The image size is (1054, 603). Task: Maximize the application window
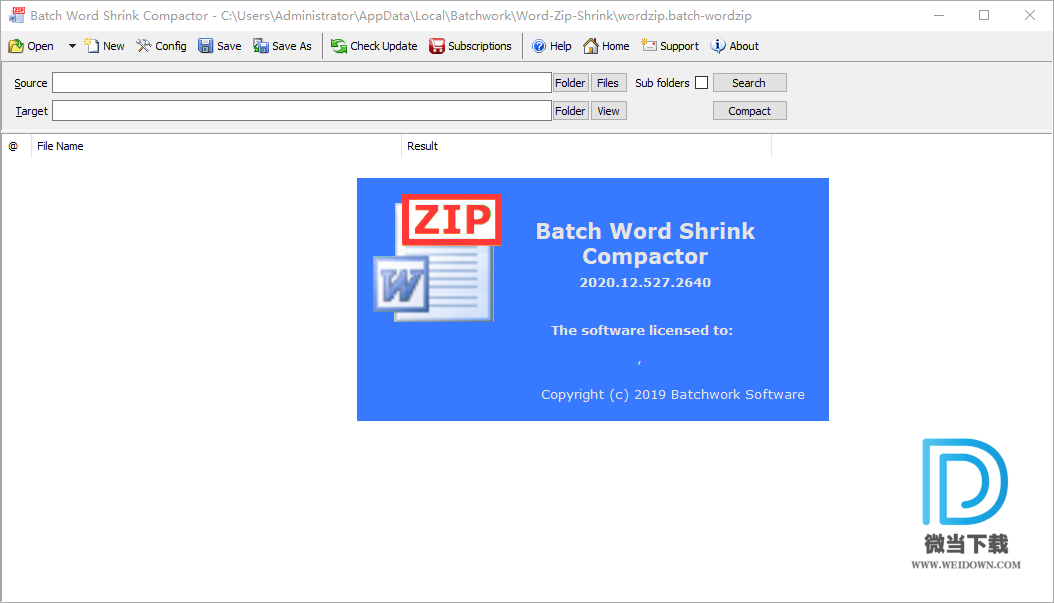(x=984, y=15)
